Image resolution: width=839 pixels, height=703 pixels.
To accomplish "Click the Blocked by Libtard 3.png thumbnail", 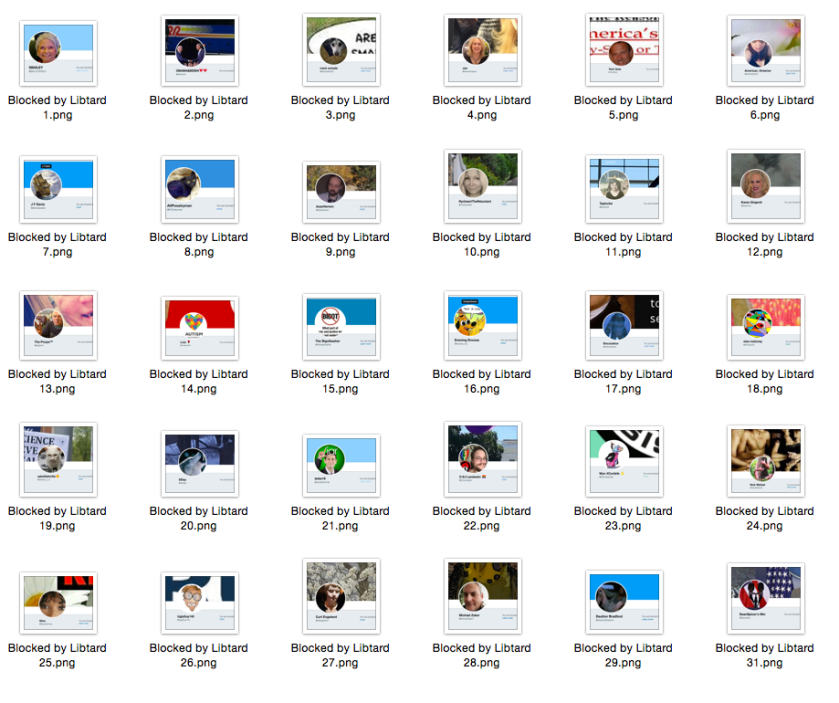I will pyautogui.click(x=341, y=50).
